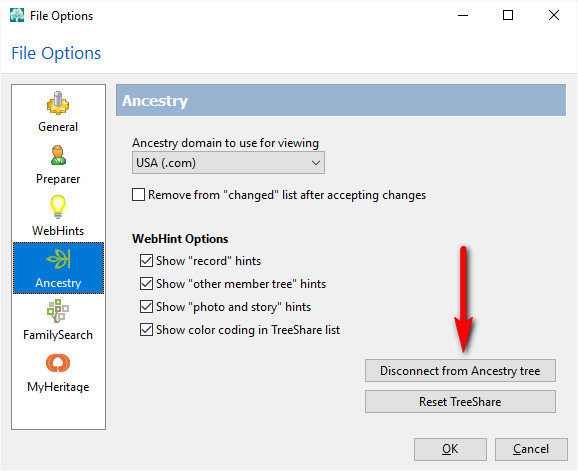This screenshot has width=578, height=471.
Task: Dismiss dialog with the Cancel button
Action: (x=531, y=449)
